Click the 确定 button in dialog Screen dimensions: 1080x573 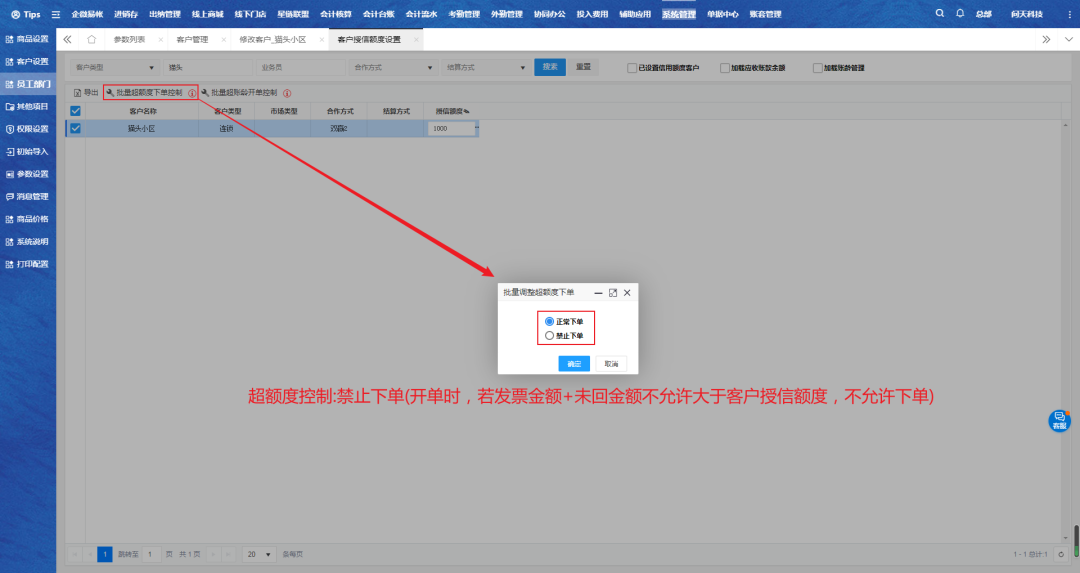point(574,364)
